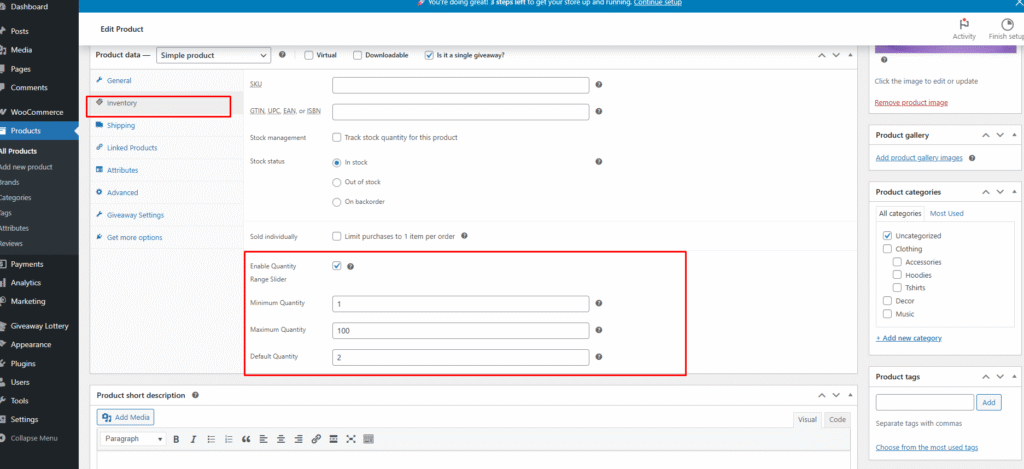Open WooCommerce in the admin sidebar

pos(36,111)
